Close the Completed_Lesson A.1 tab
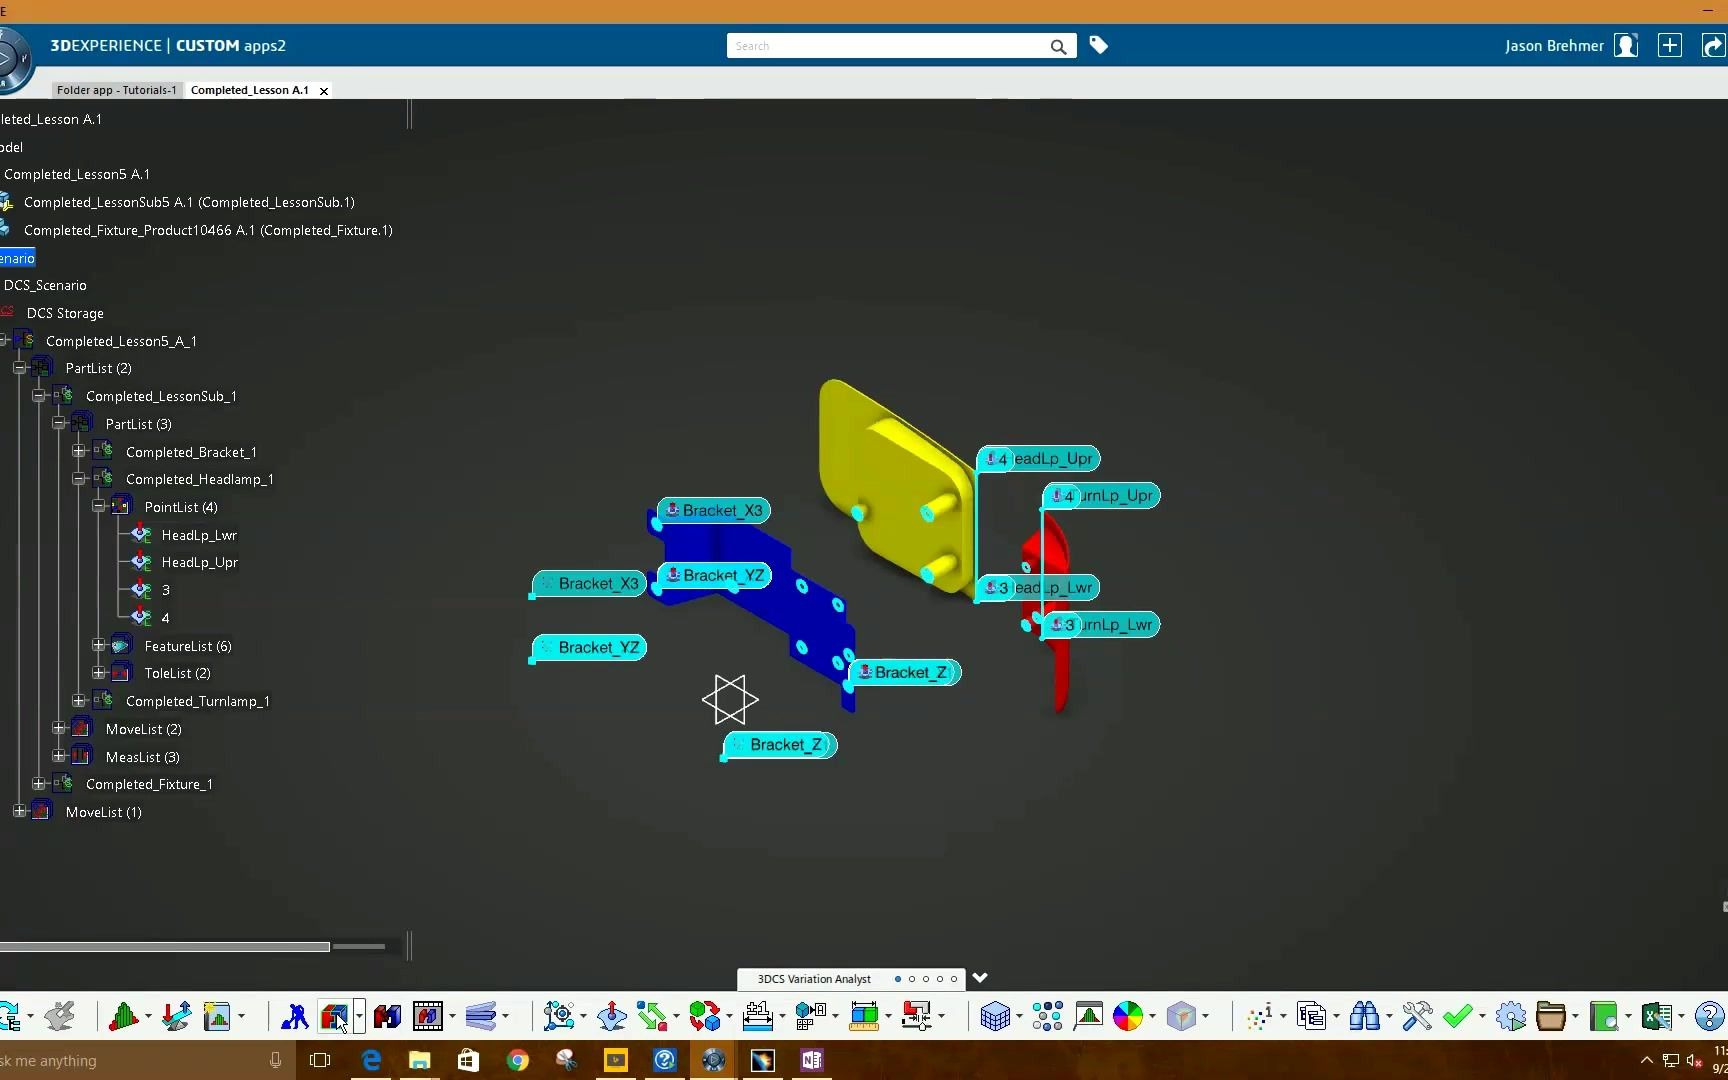 tap(324, 90)
